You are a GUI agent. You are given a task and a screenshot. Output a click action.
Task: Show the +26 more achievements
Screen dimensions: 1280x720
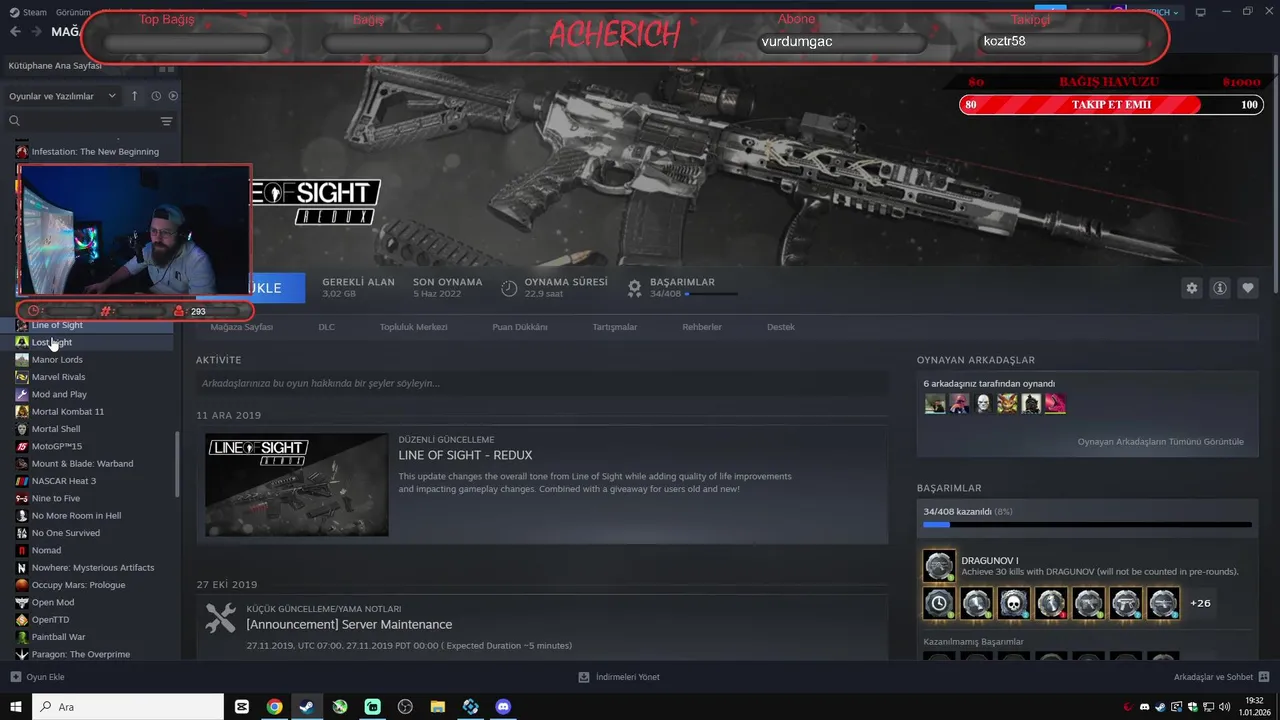[x=1200, y=603]
